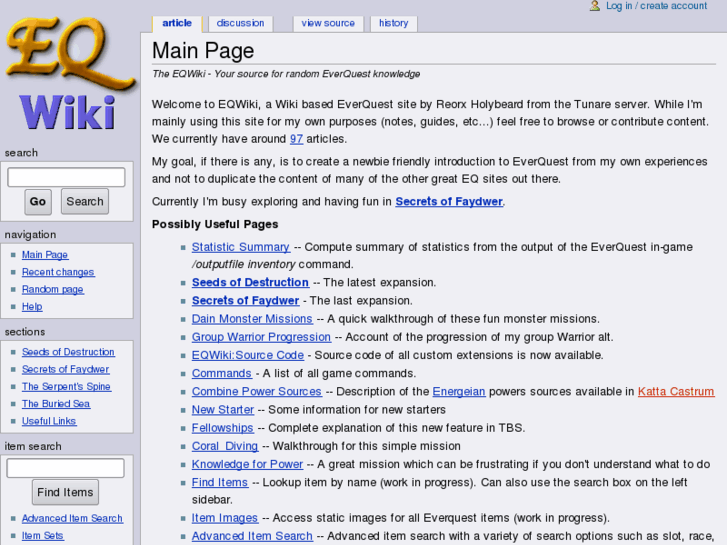Open Recent changes link
This screenshot has width=727, height=545.
click(x=58, y=272)
